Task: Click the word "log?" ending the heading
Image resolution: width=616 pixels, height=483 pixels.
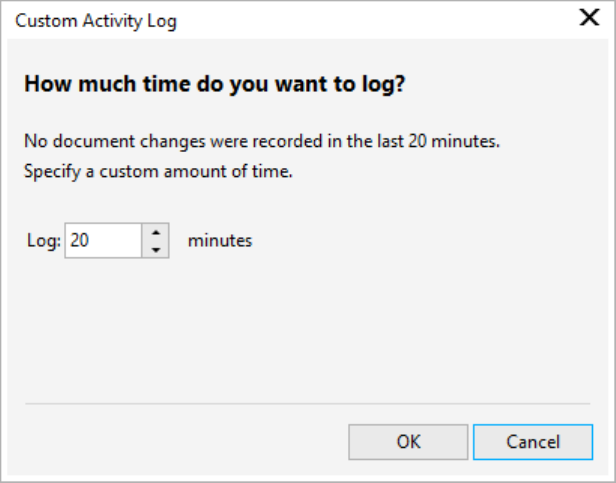Action: point(384,84)
